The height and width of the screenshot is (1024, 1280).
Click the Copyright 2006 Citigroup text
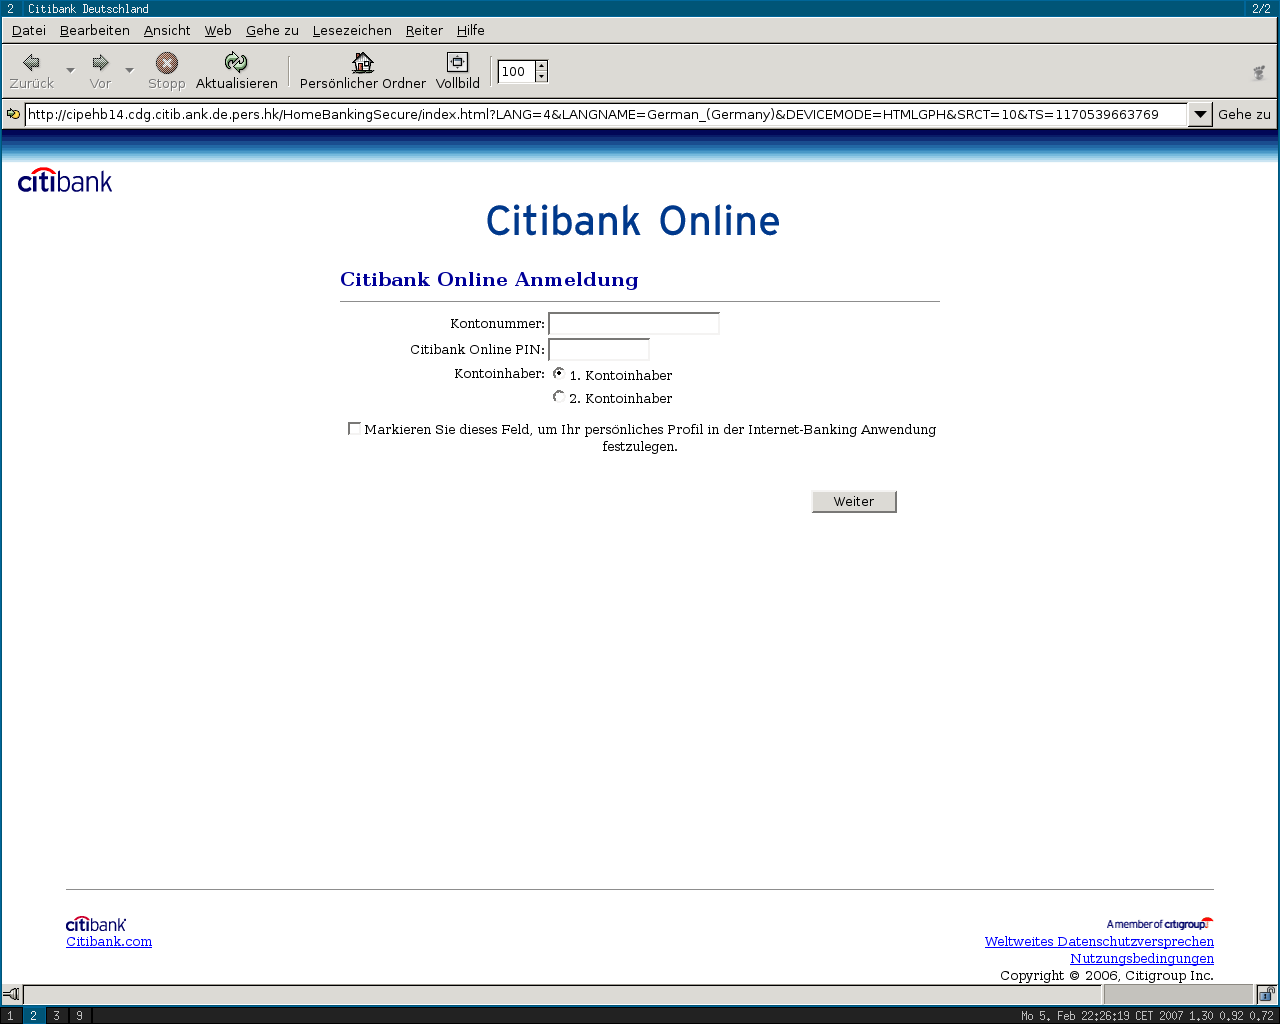(x=1107, y=975)
